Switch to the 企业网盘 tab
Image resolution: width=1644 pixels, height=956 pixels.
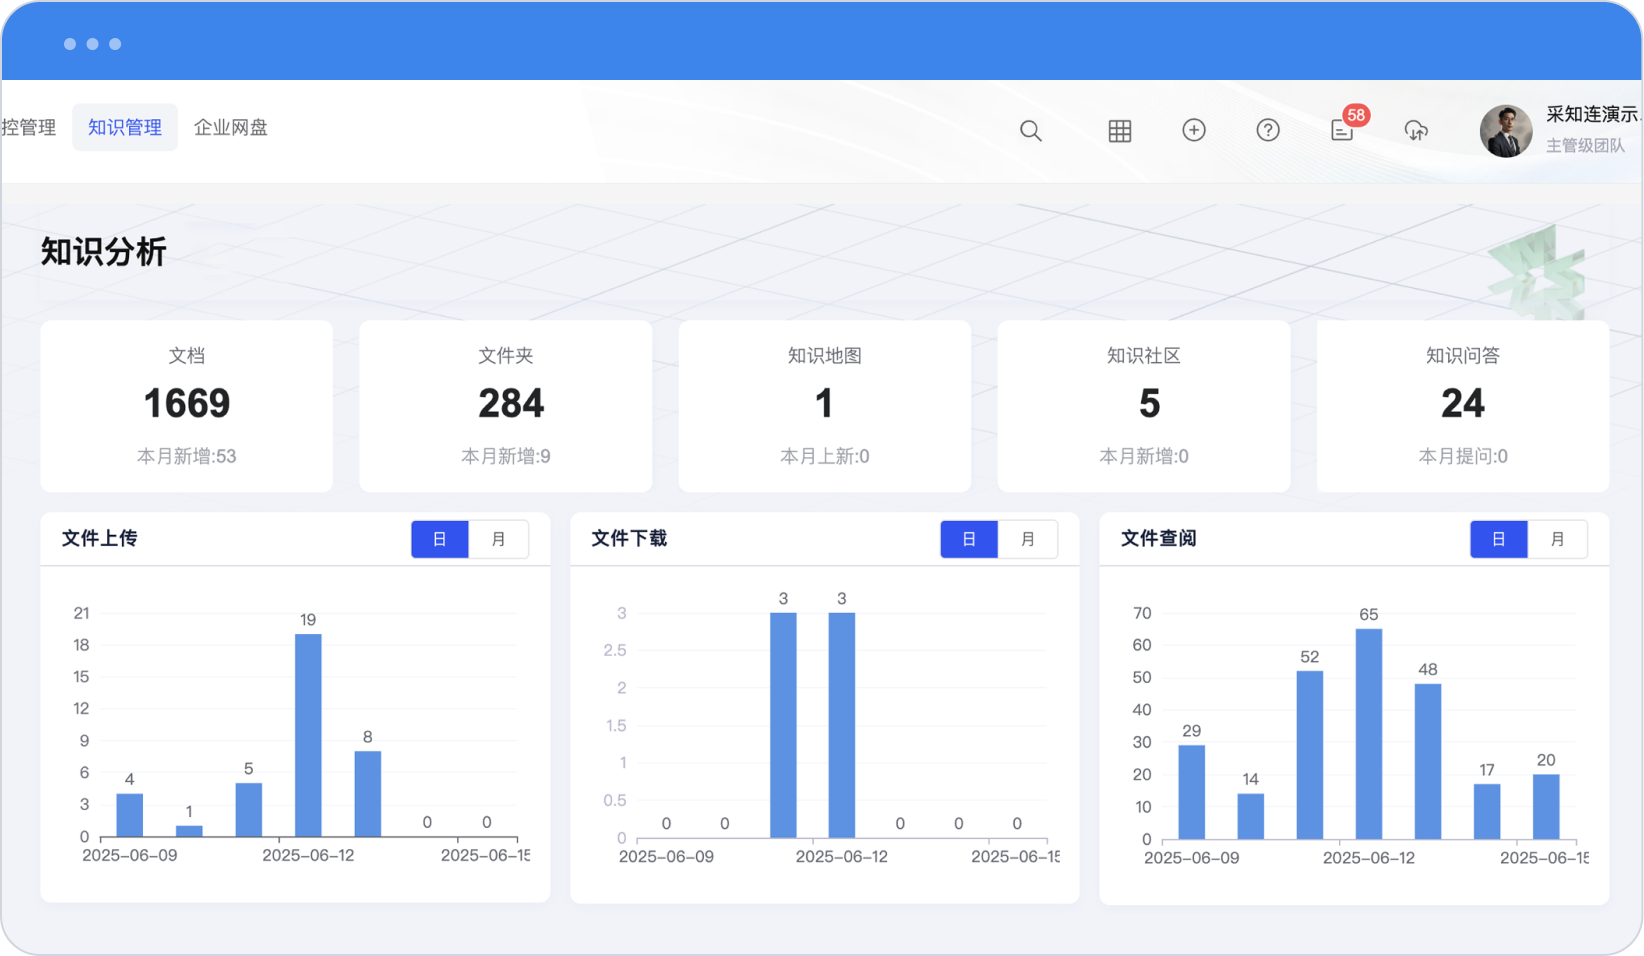point(231,128)
